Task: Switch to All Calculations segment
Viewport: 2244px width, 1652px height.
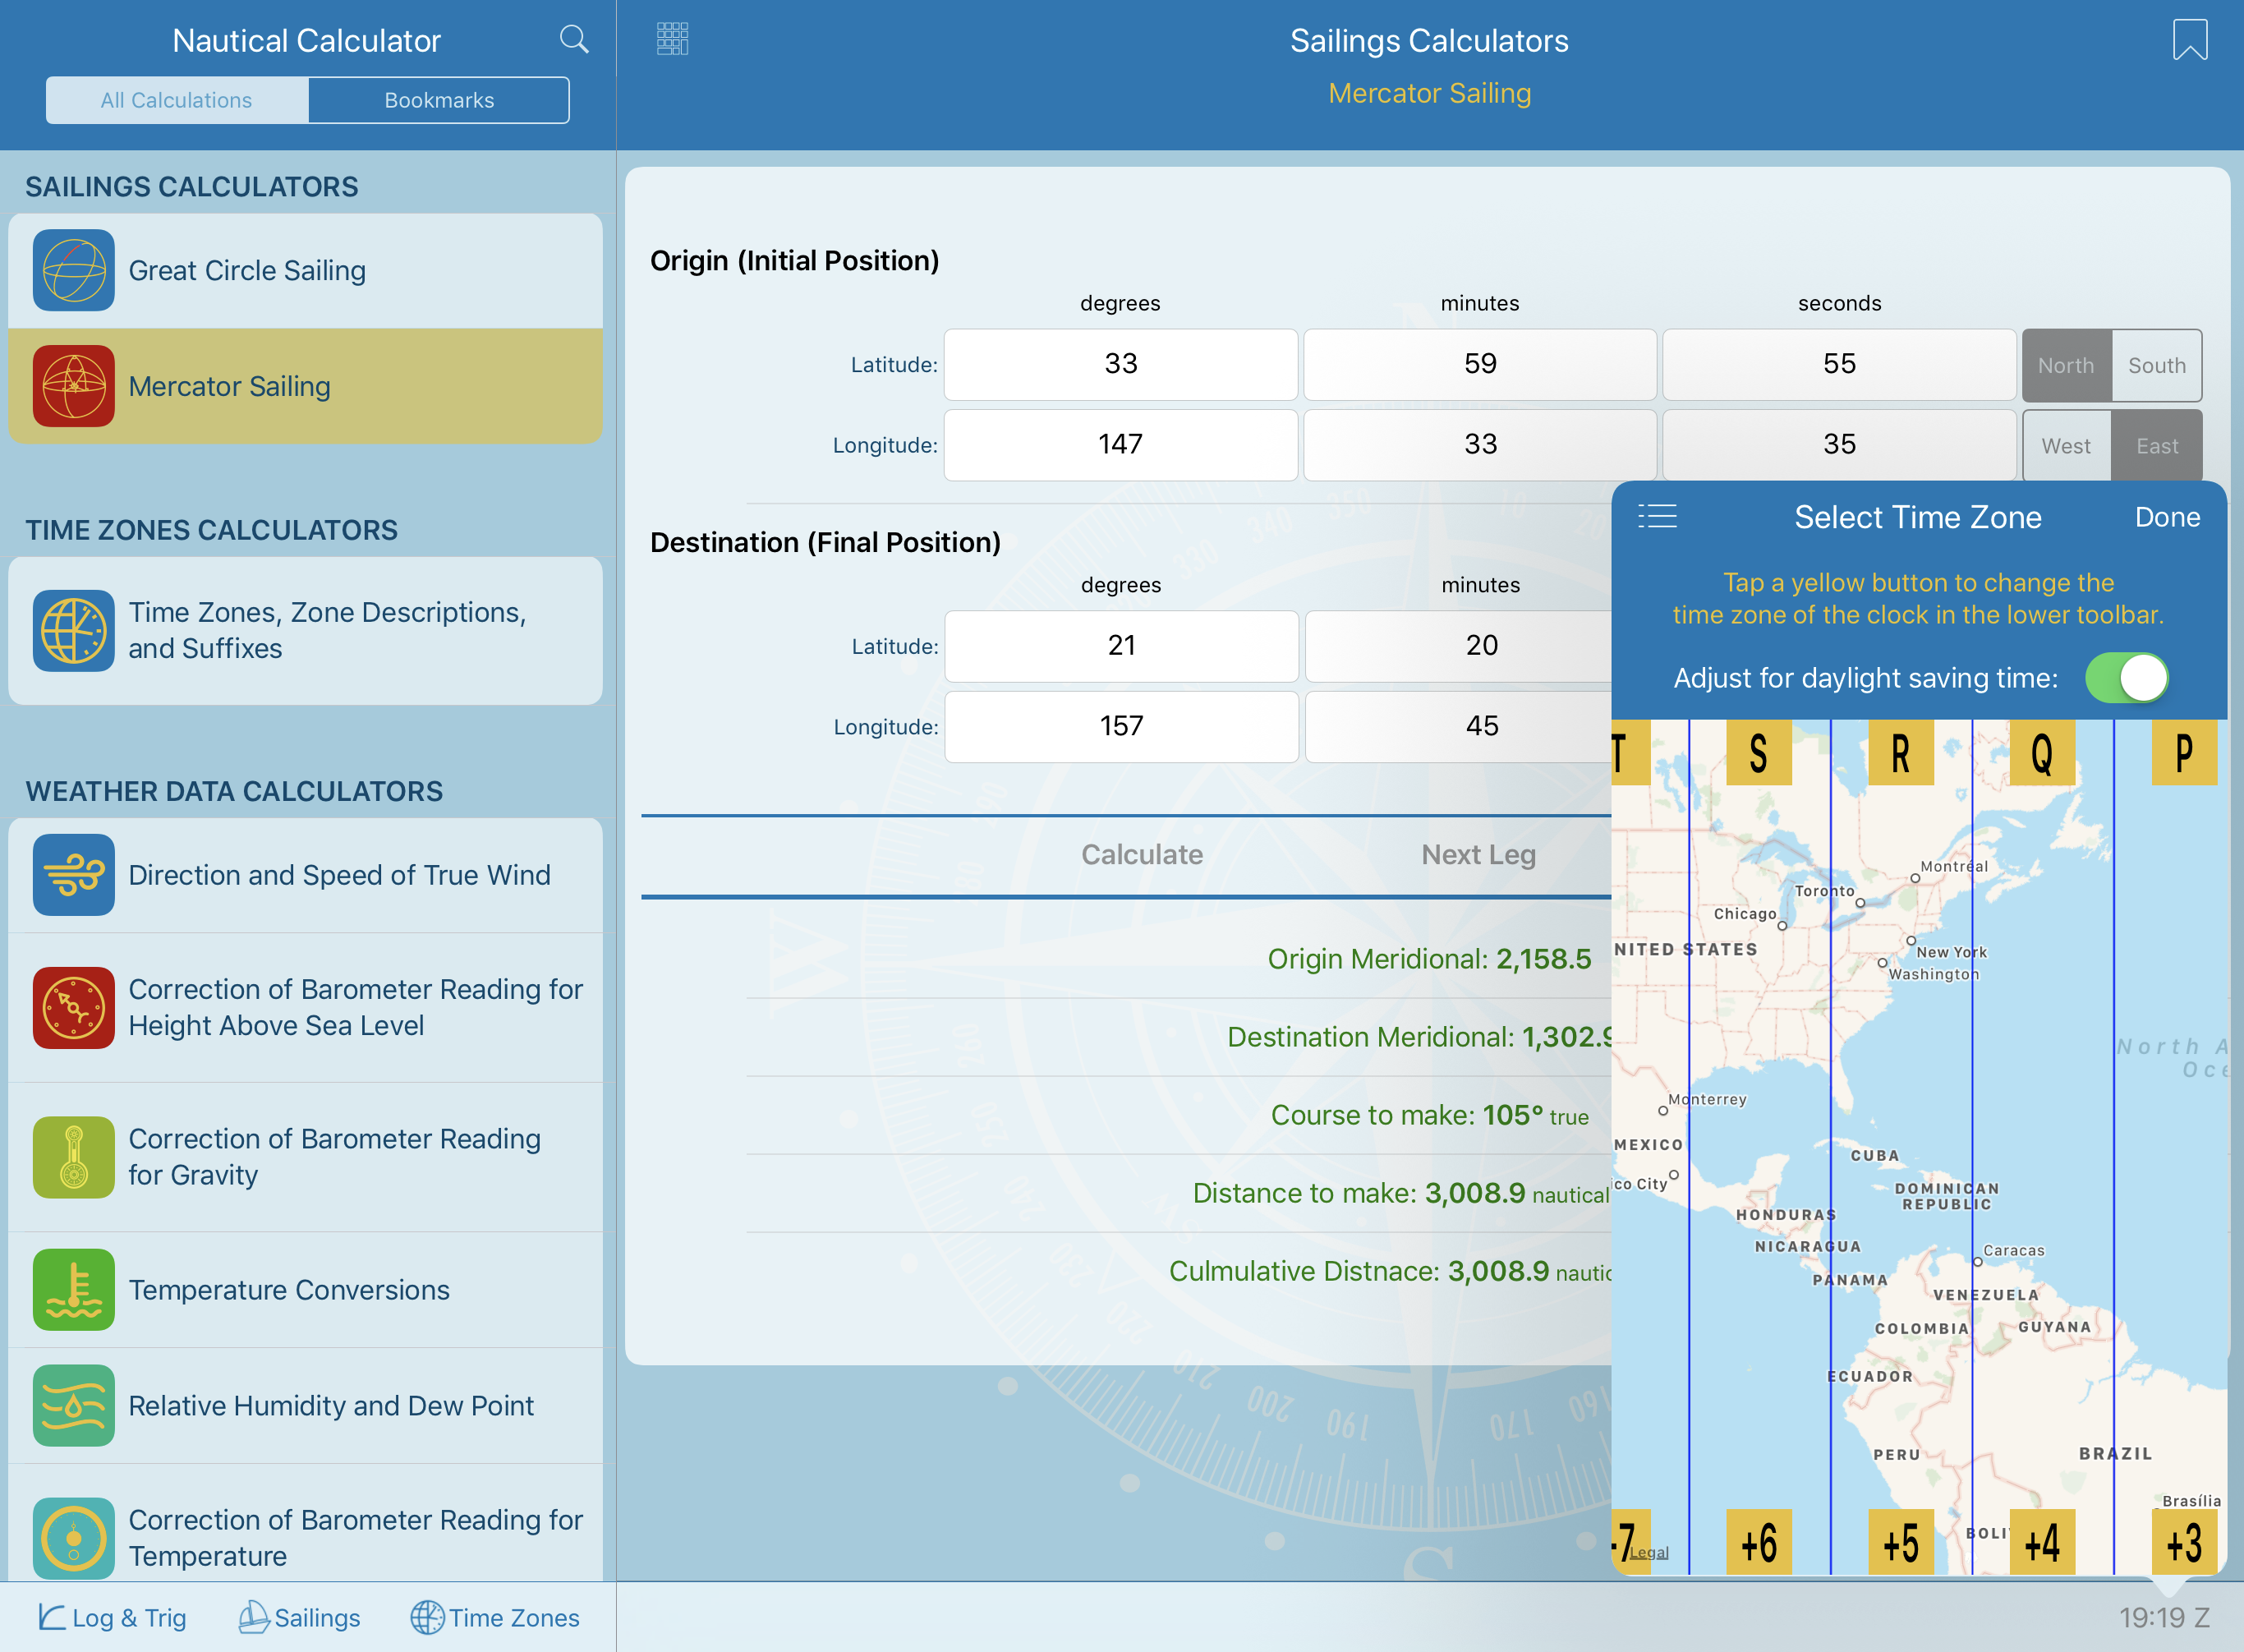Action: point(177,100)
